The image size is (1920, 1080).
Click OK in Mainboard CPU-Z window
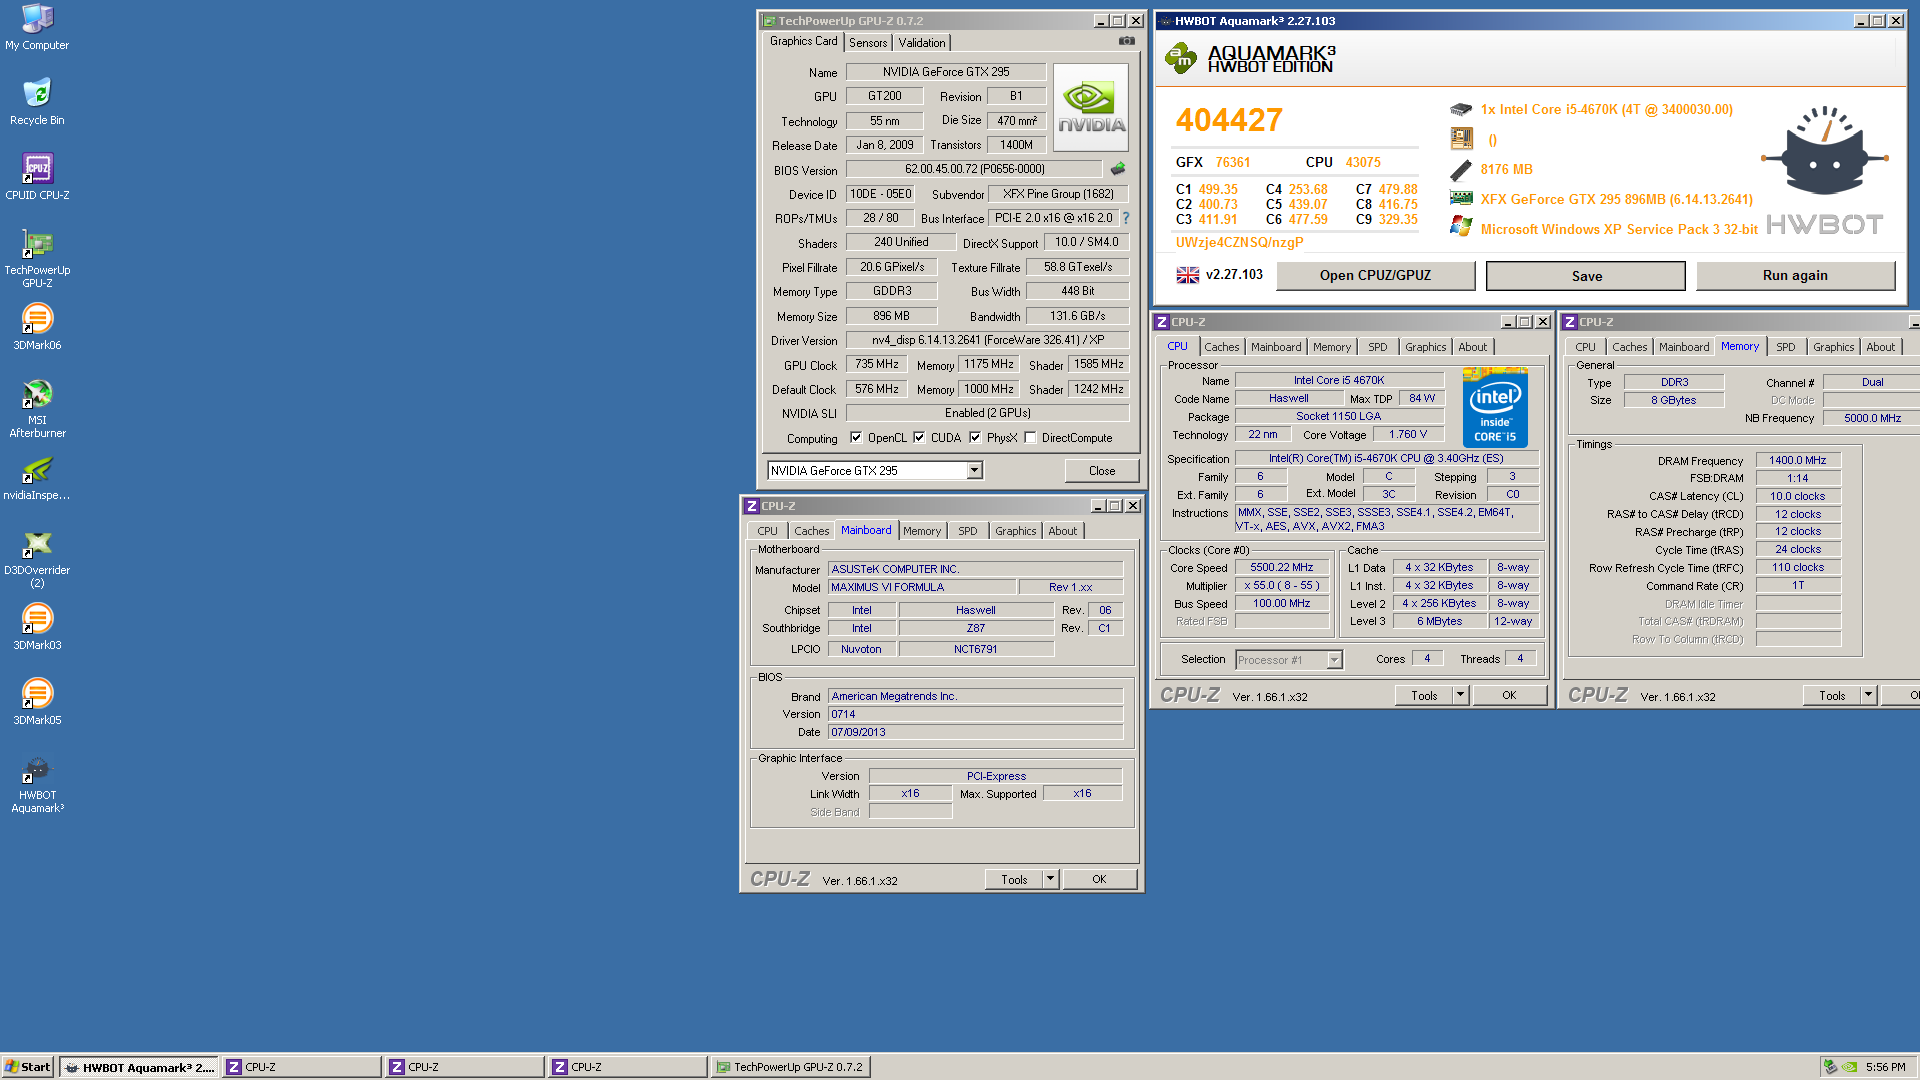1099,879
